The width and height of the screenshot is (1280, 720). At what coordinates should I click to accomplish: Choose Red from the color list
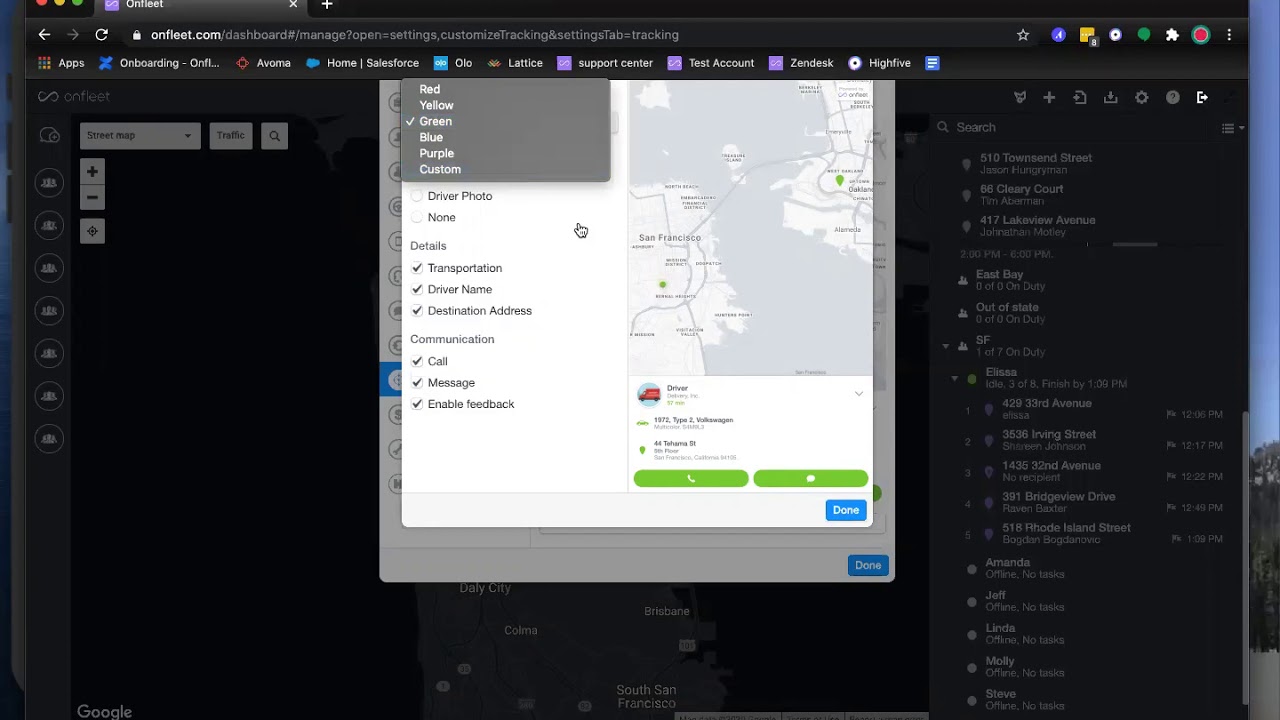(430, 89)
